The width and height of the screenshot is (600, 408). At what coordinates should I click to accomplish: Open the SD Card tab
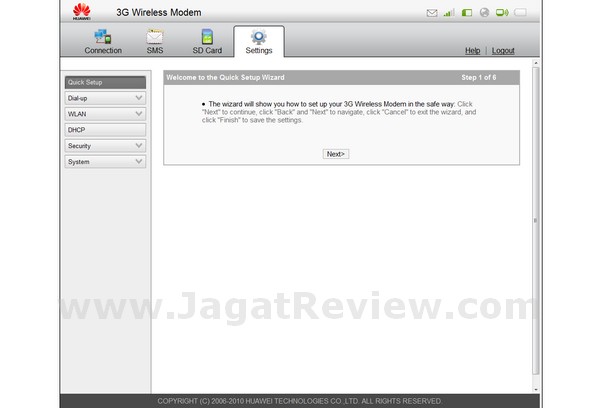[207, 37]
